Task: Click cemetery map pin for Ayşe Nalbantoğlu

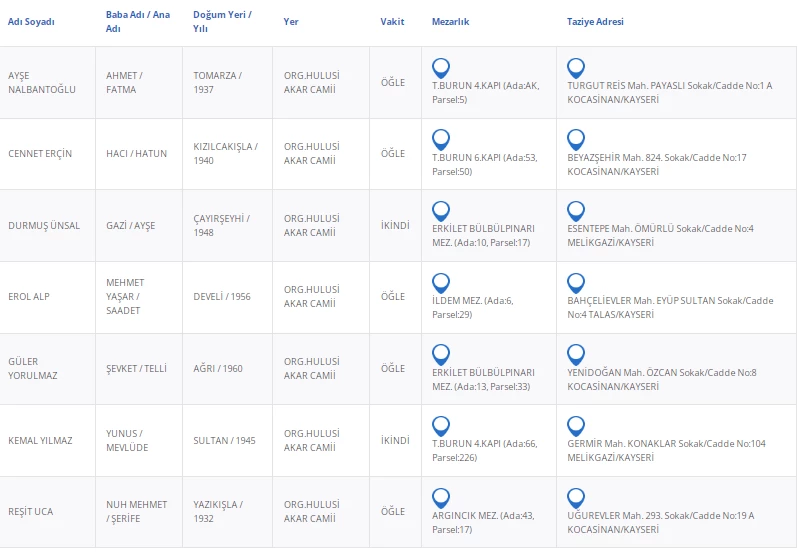Action: [x=441, y=68]
